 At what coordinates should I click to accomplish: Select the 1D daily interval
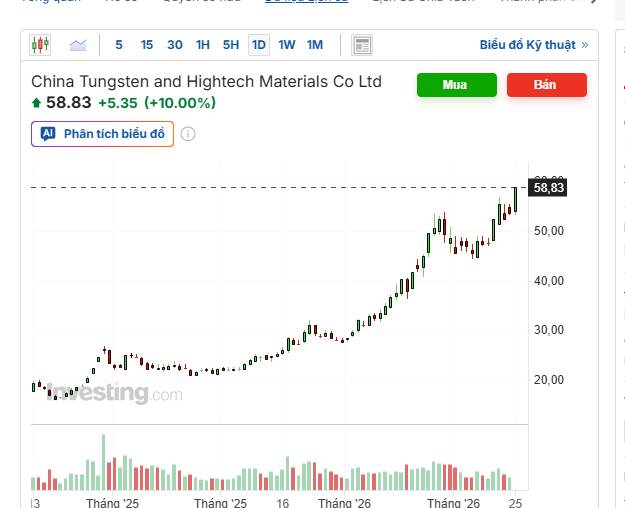coord(259,45)
